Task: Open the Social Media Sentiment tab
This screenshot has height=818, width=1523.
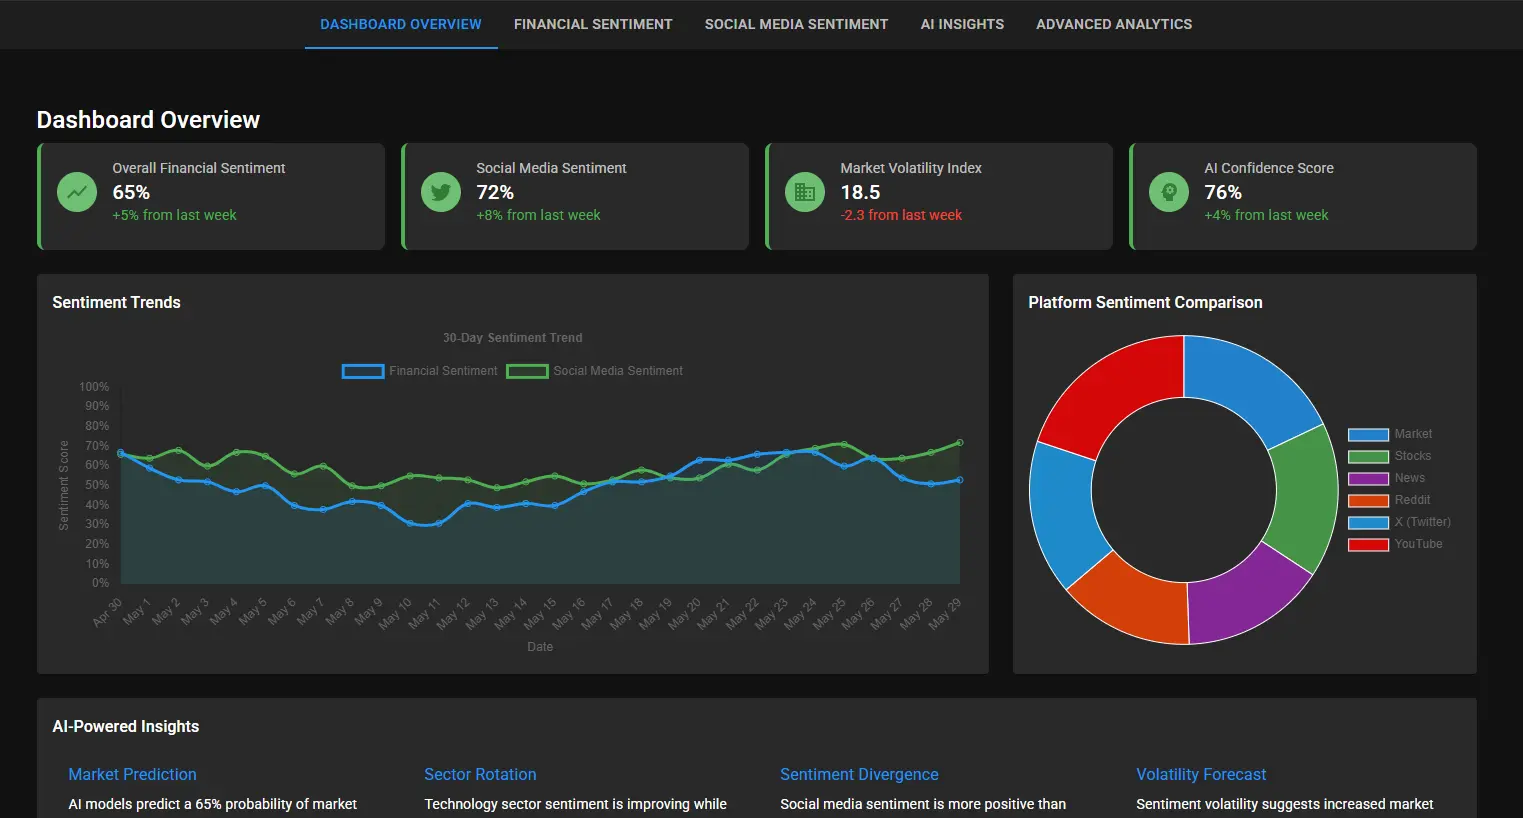Action: tap(796, 24)
